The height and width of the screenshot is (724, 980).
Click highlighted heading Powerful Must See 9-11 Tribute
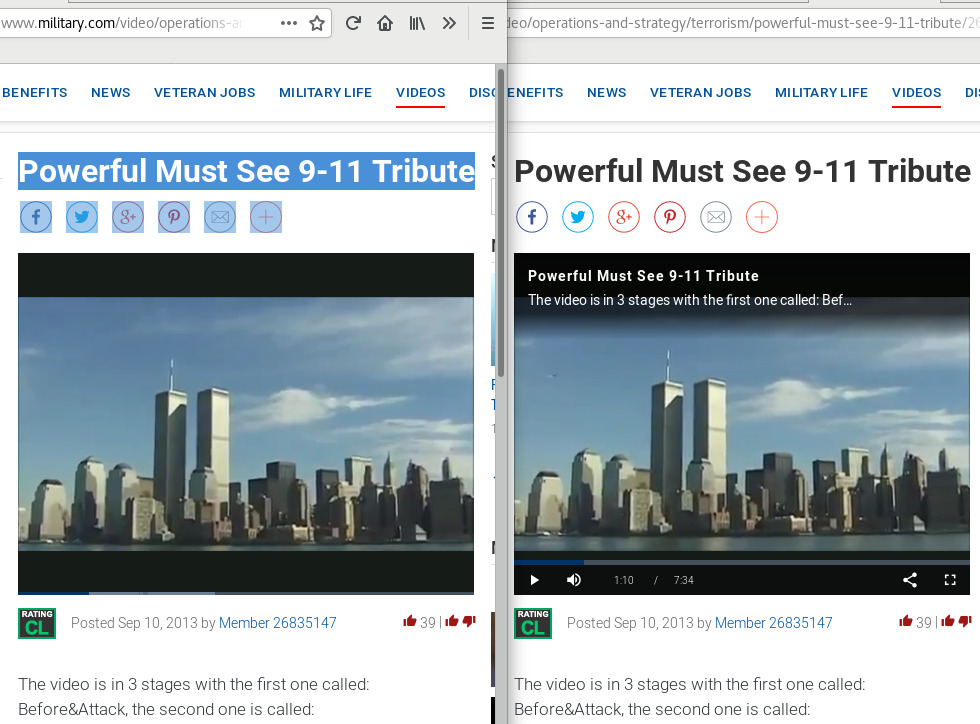click(x=246, y=171)
